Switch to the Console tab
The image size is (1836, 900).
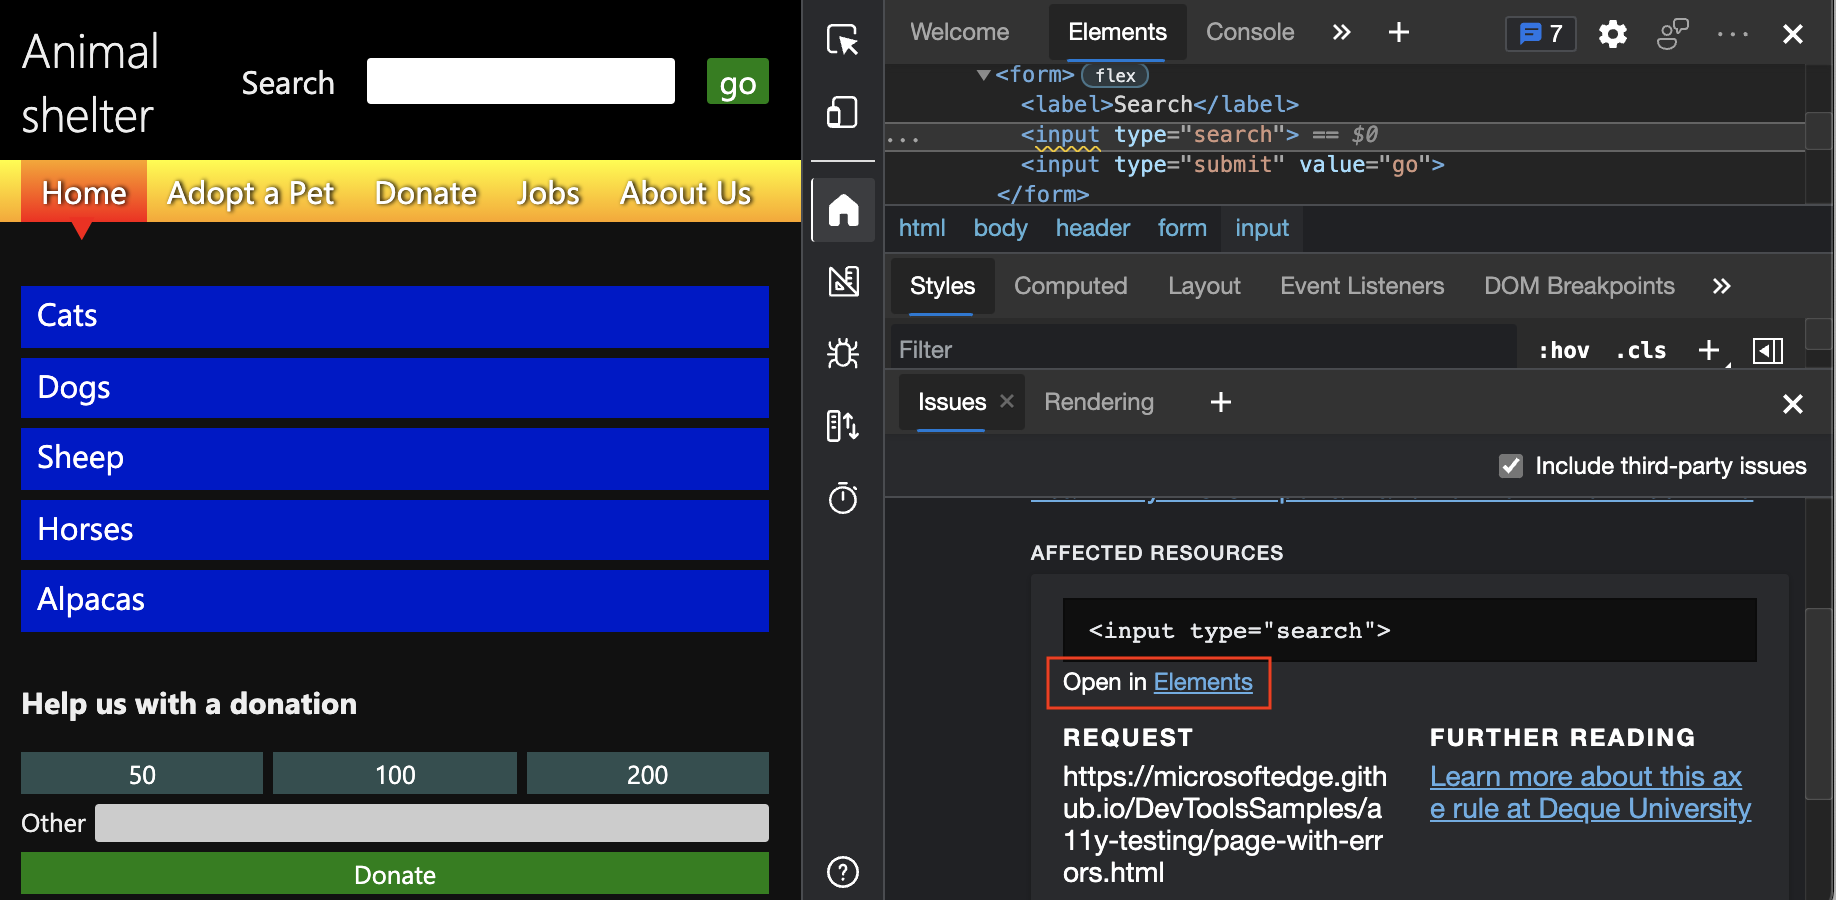1249,31
